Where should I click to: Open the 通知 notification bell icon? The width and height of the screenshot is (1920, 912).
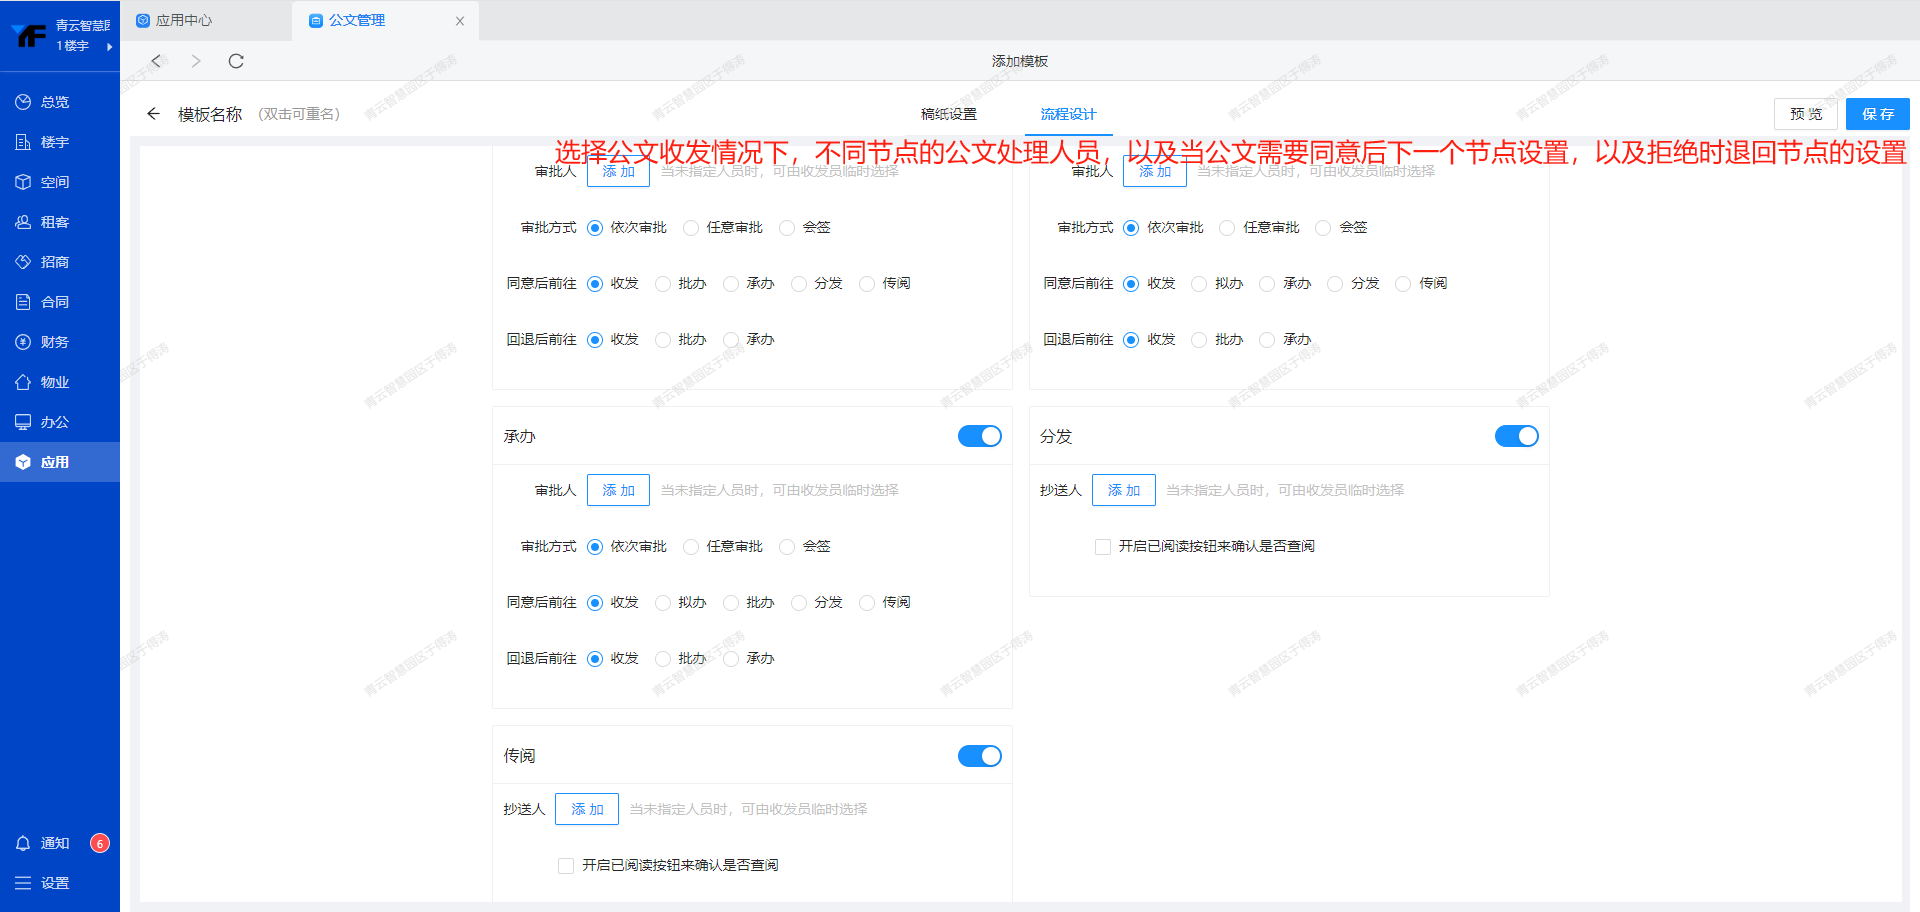pos(23,843)
